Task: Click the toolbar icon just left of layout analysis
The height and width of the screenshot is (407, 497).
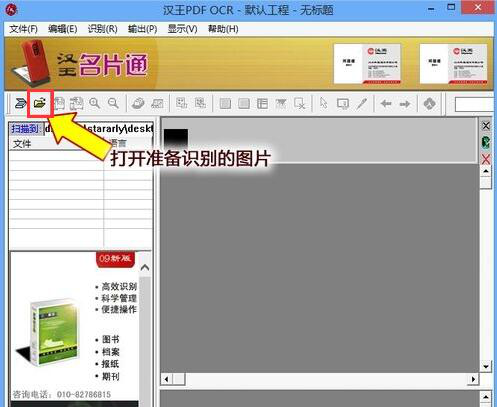Action: pyautogui.click(x=157, y=104)
